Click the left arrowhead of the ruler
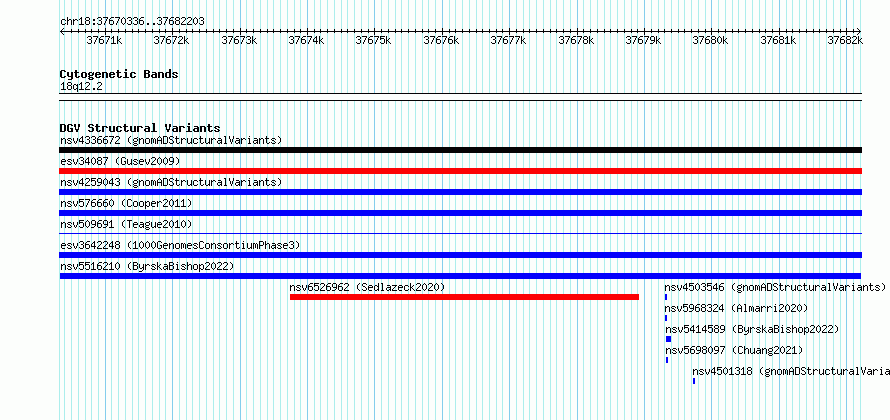This screenshot has height=420, width=890. point(62,31)
